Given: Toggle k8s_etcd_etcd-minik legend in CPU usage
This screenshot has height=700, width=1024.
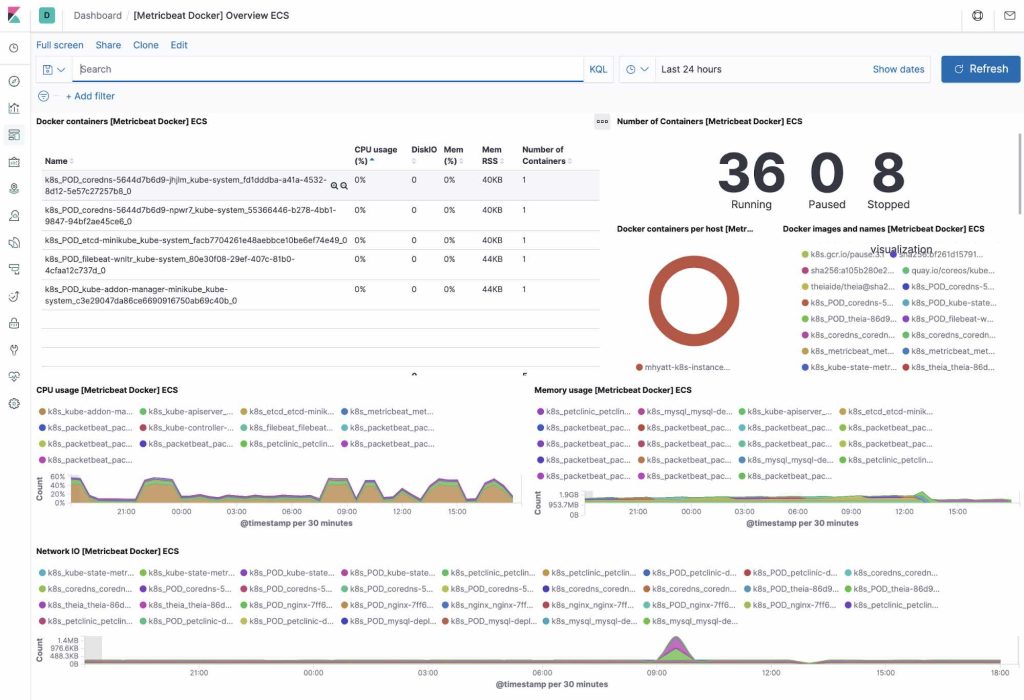Looking at the screenshot, I should click(287, 411).
